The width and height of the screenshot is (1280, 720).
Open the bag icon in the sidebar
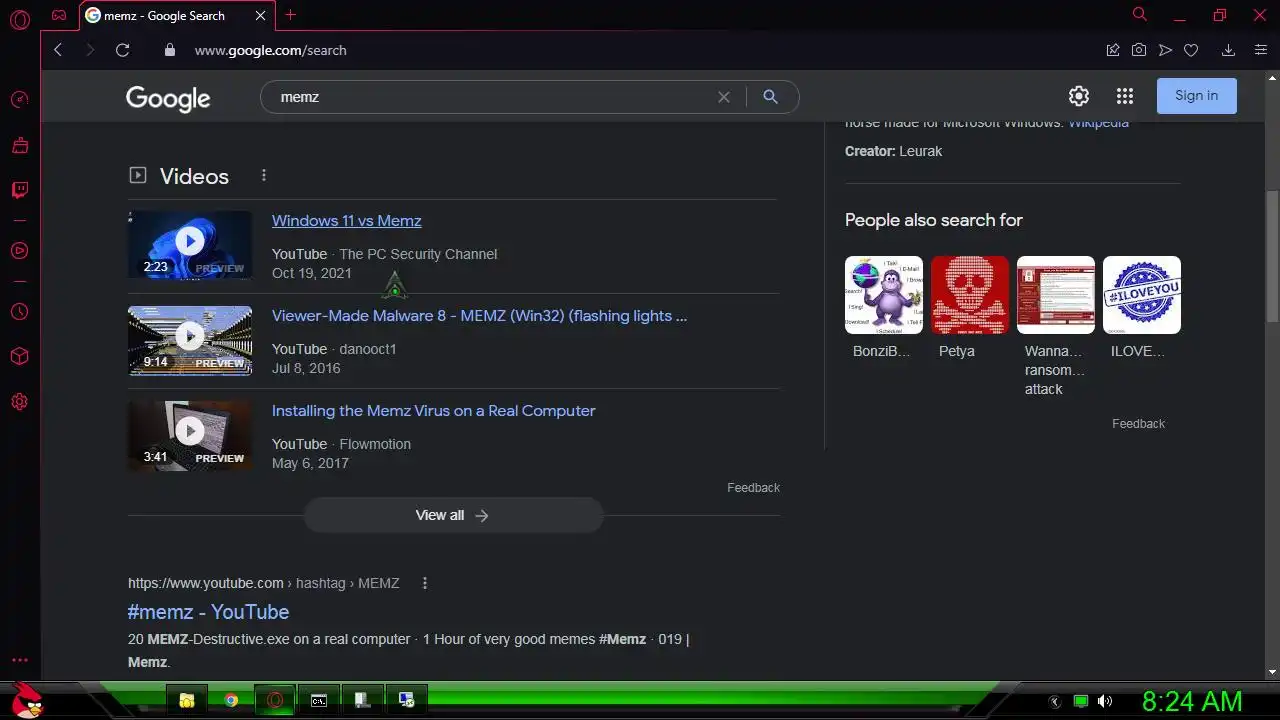(x=19, y=146)
